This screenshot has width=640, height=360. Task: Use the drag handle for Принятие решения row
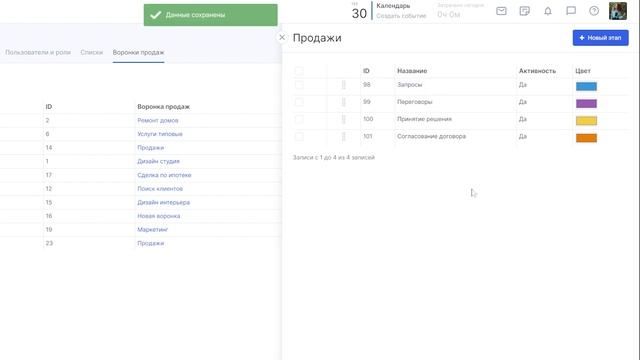pyautogui.click(x=344, y=119)
